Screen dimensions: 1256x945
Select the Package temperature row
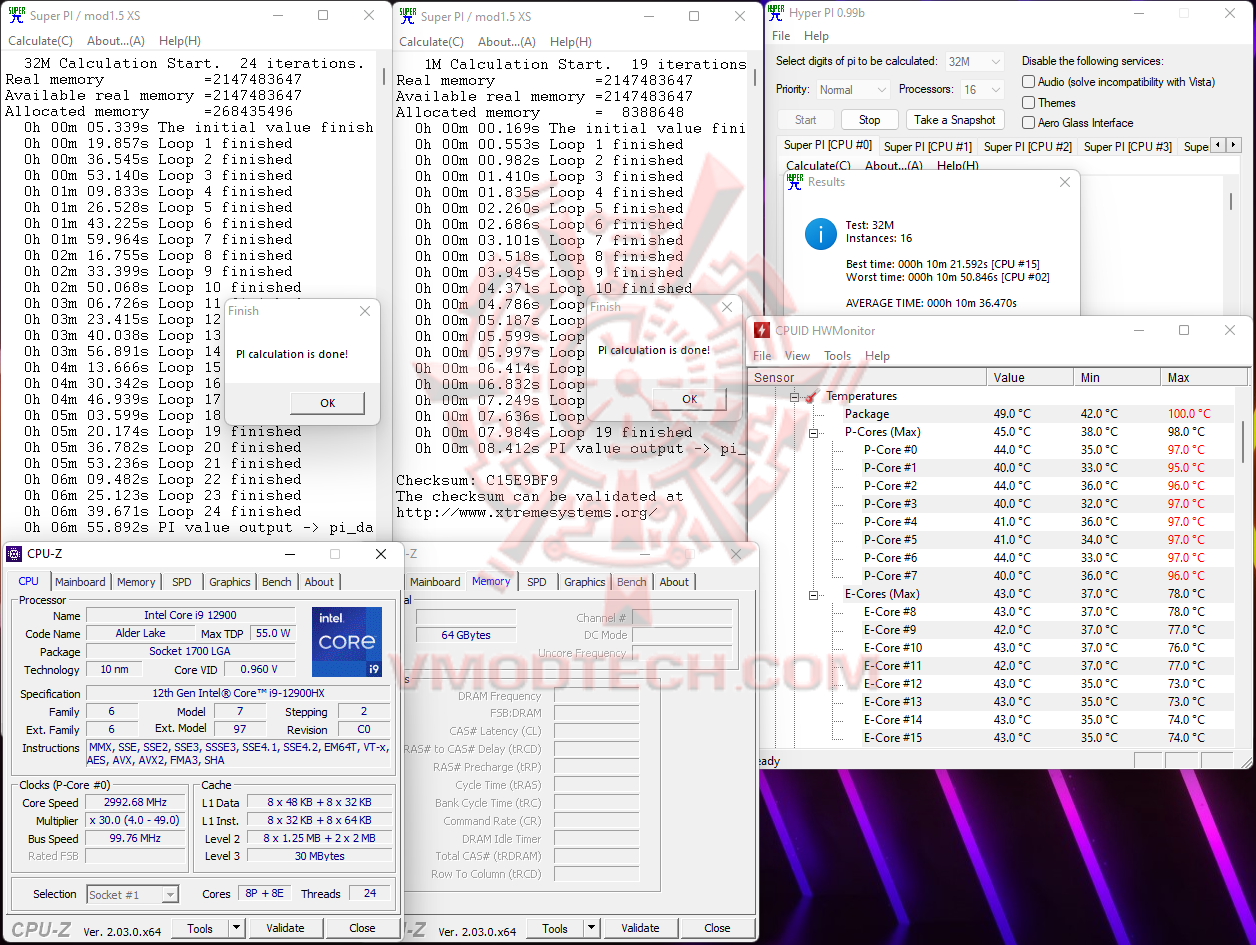993,414
